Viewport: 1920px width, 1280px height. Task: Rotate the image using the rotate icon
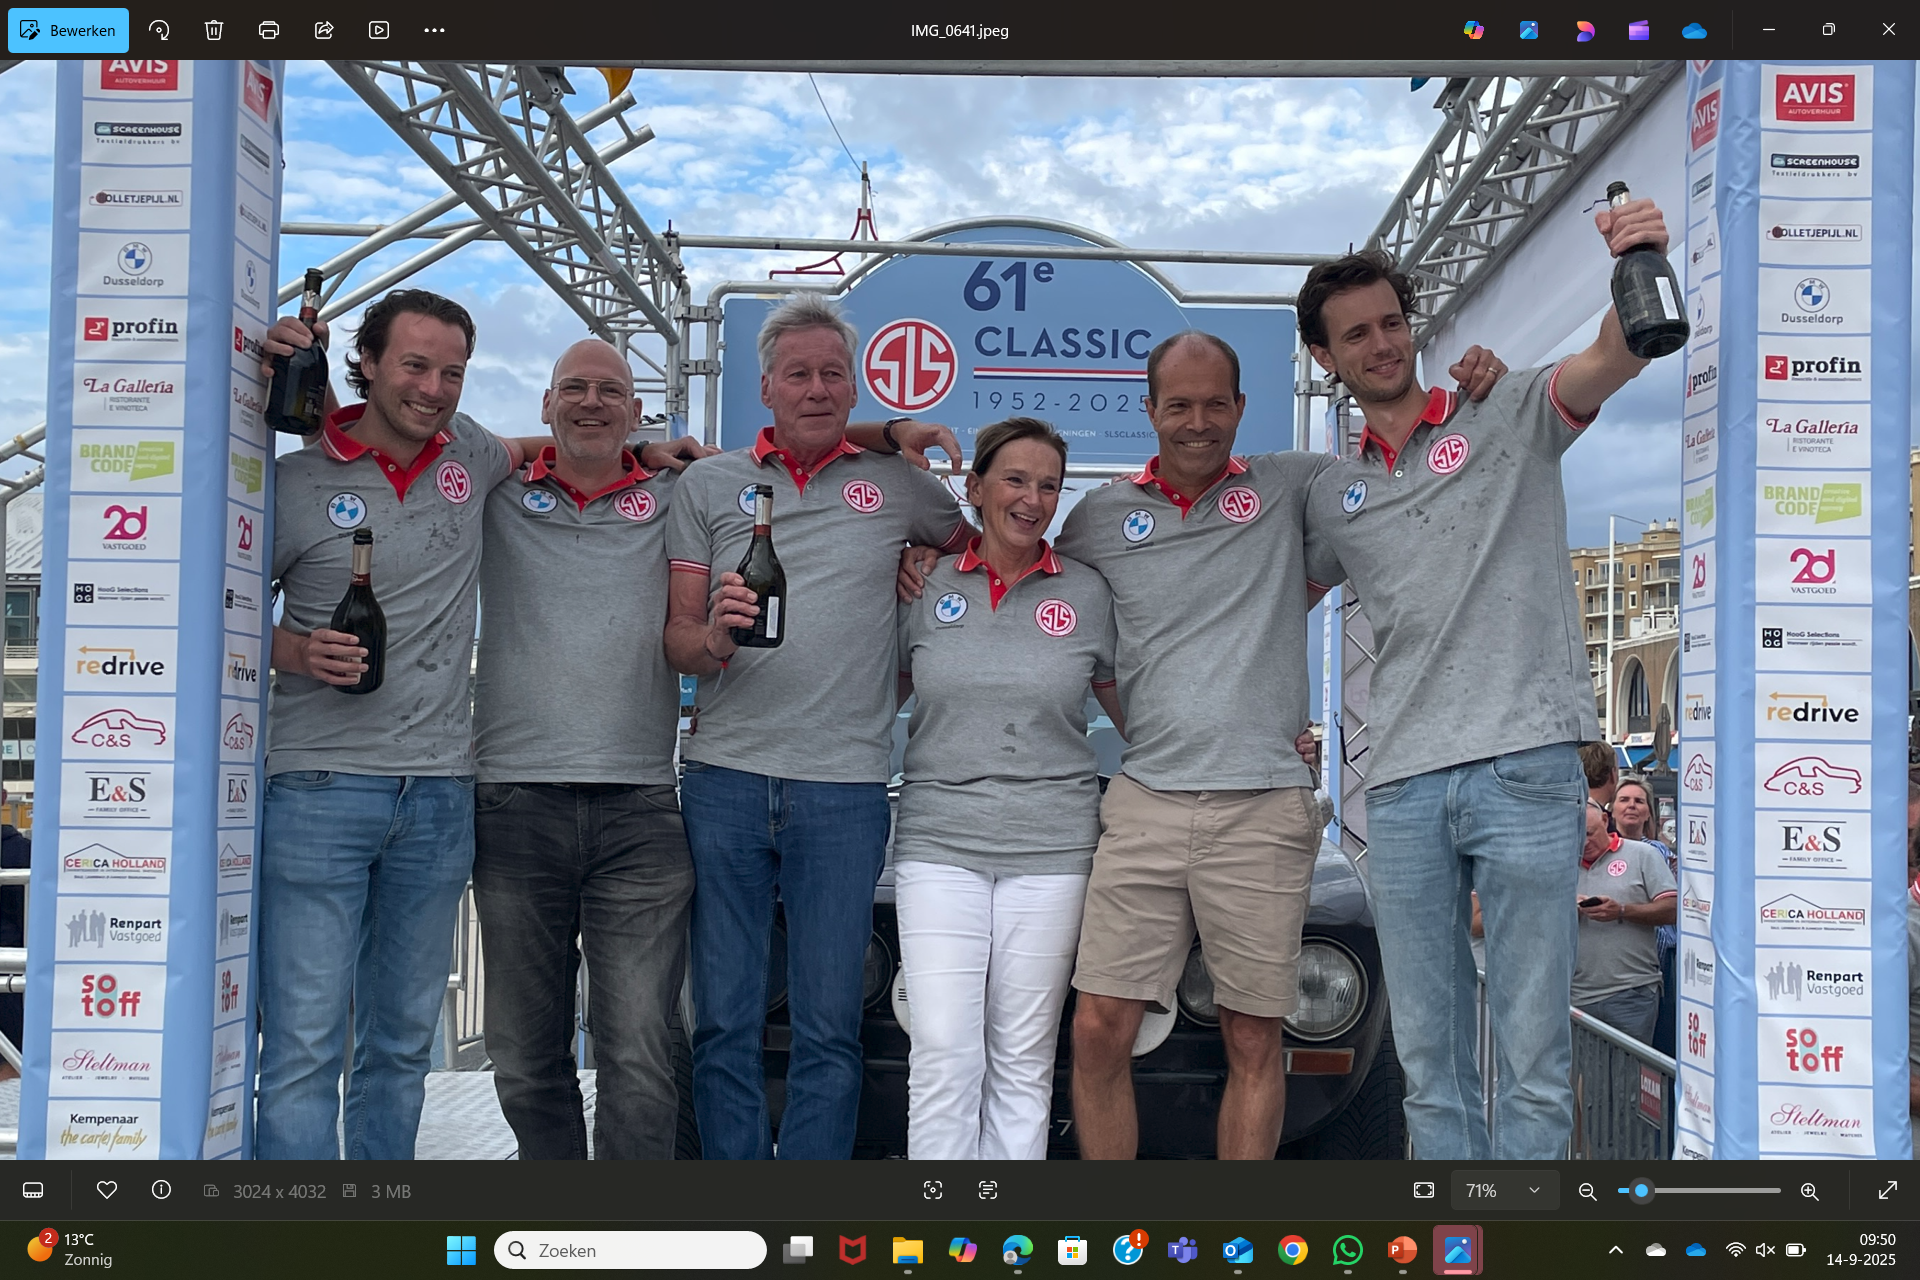tap(159, 30)
